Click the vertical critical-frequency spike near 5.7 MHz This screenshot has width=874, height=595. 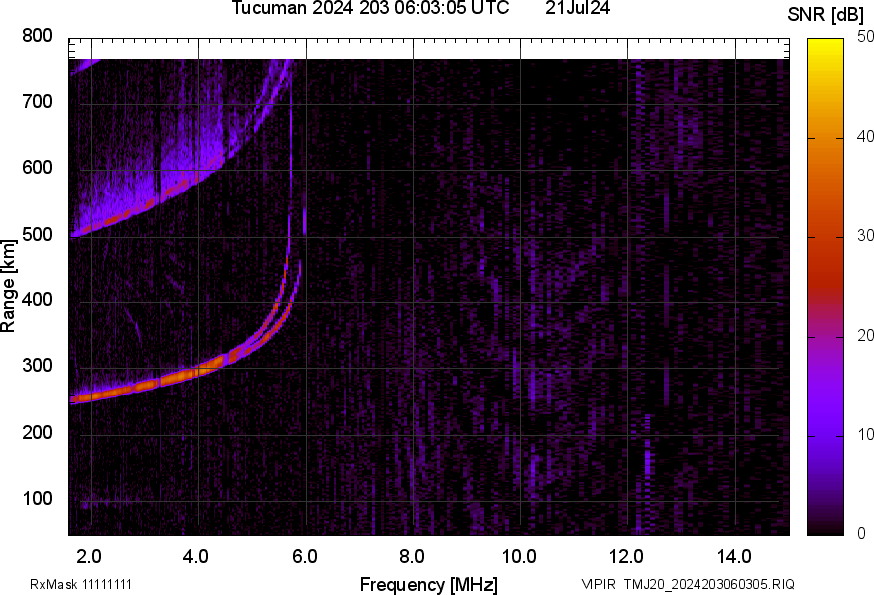point(290,167)
